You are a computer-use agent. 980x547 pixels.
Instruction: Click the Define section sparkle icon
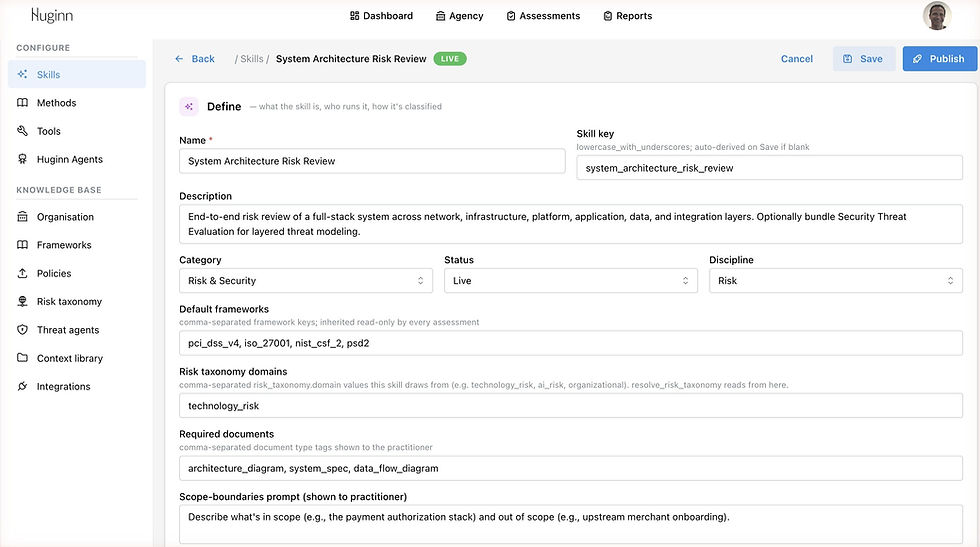tap(189, 106)
